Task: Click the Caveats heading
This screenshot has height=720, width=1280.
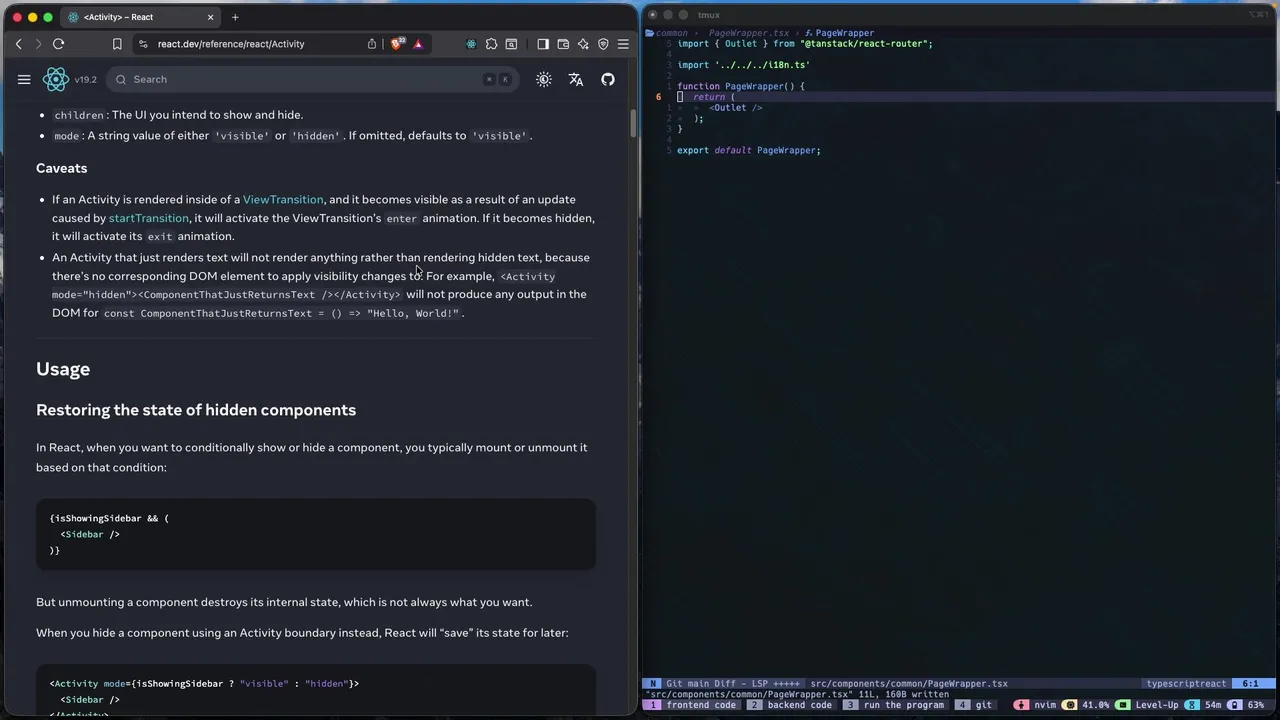Action: click(62, 168)
